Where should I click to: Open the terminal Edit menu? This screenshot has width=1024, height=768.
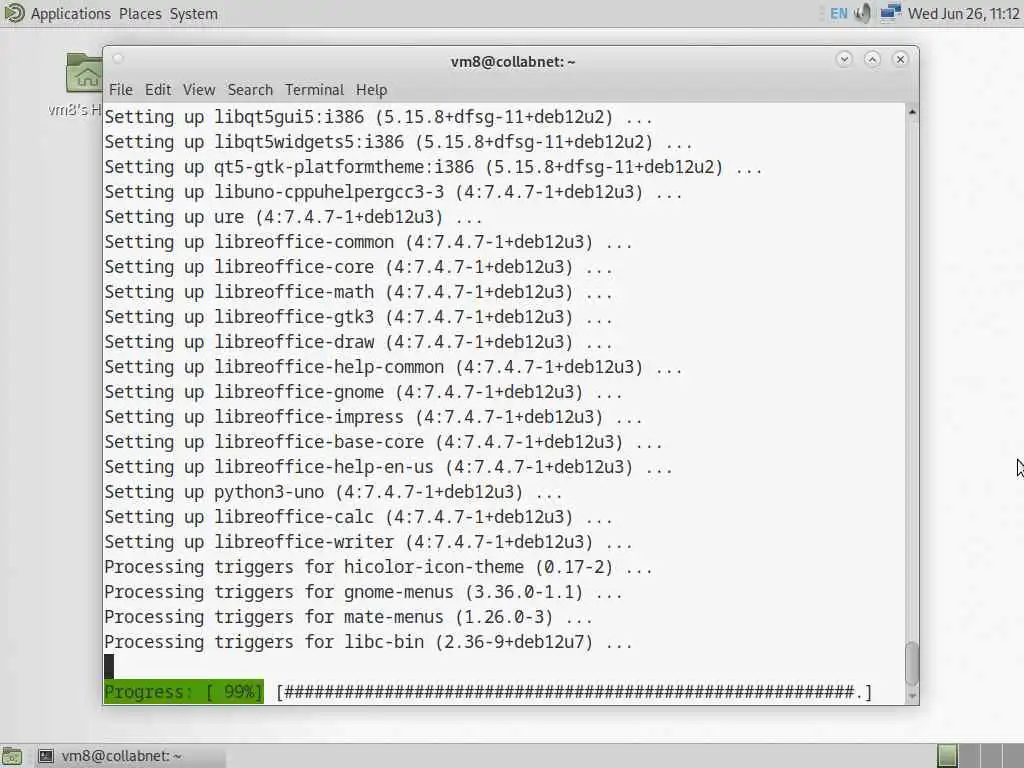click(158, 89)
